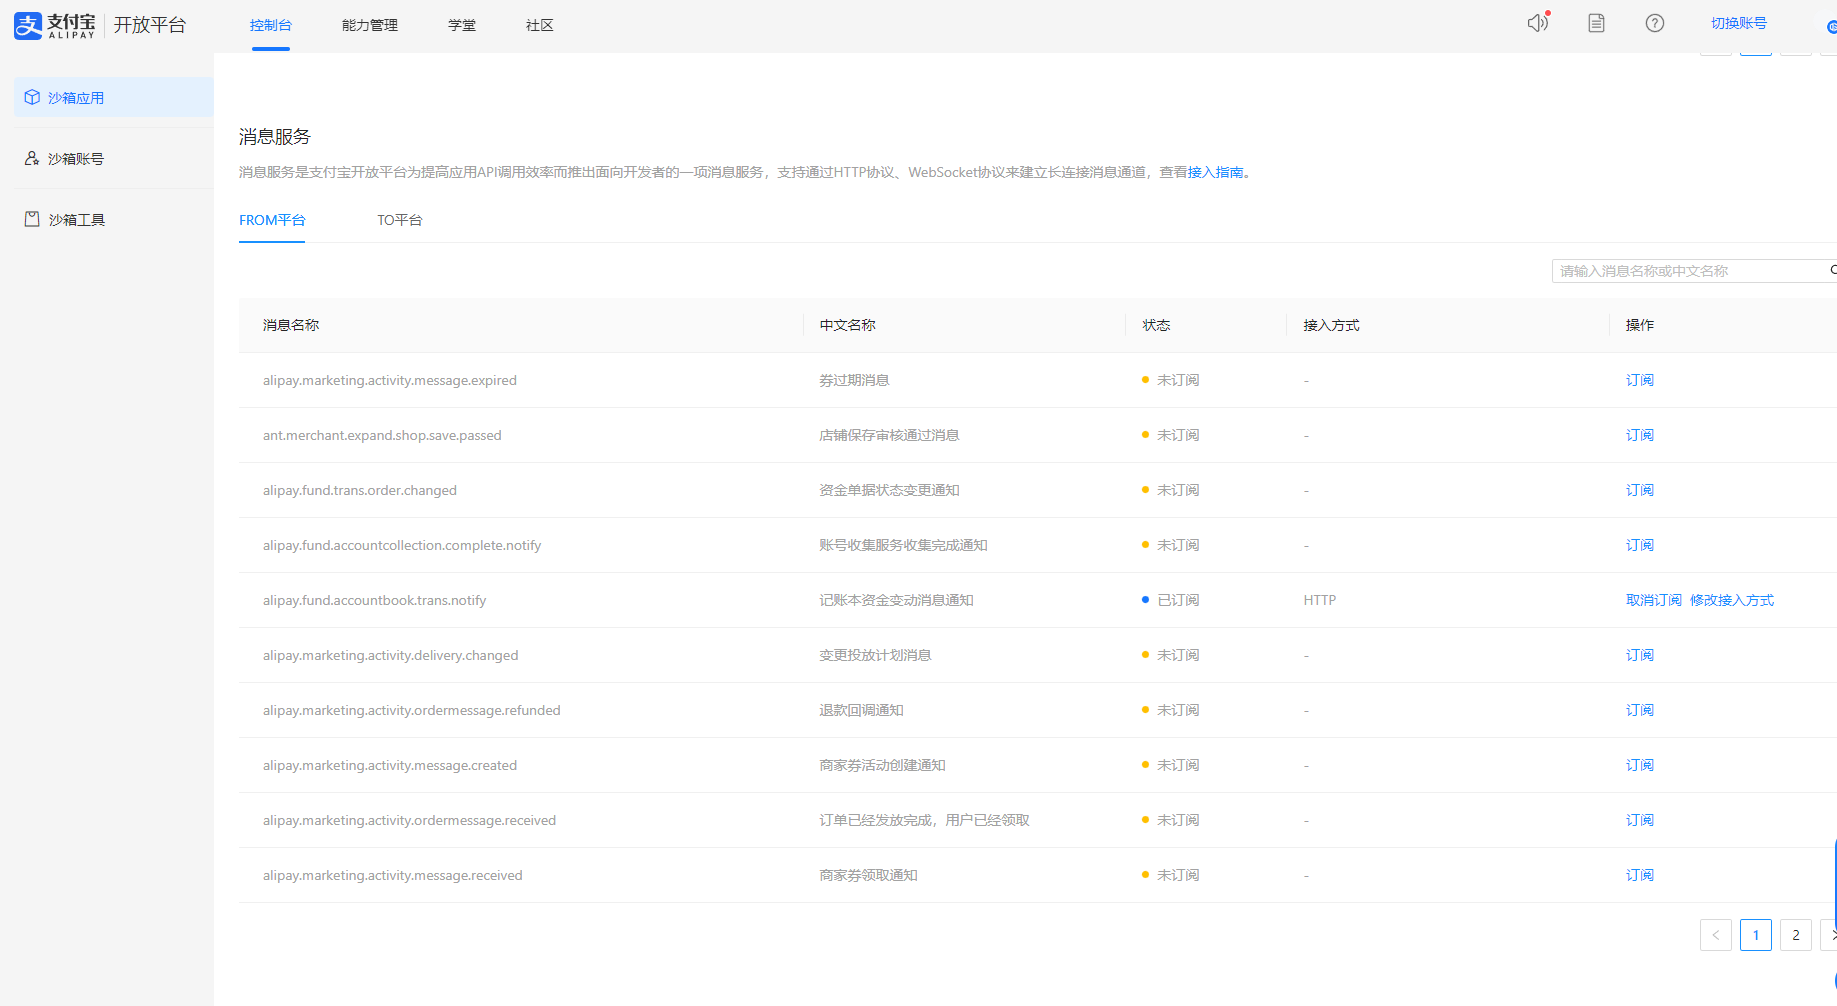Screen dimensions: 1837x1006
Task: Open the document icon in the header
Action: coord(1597,23)
